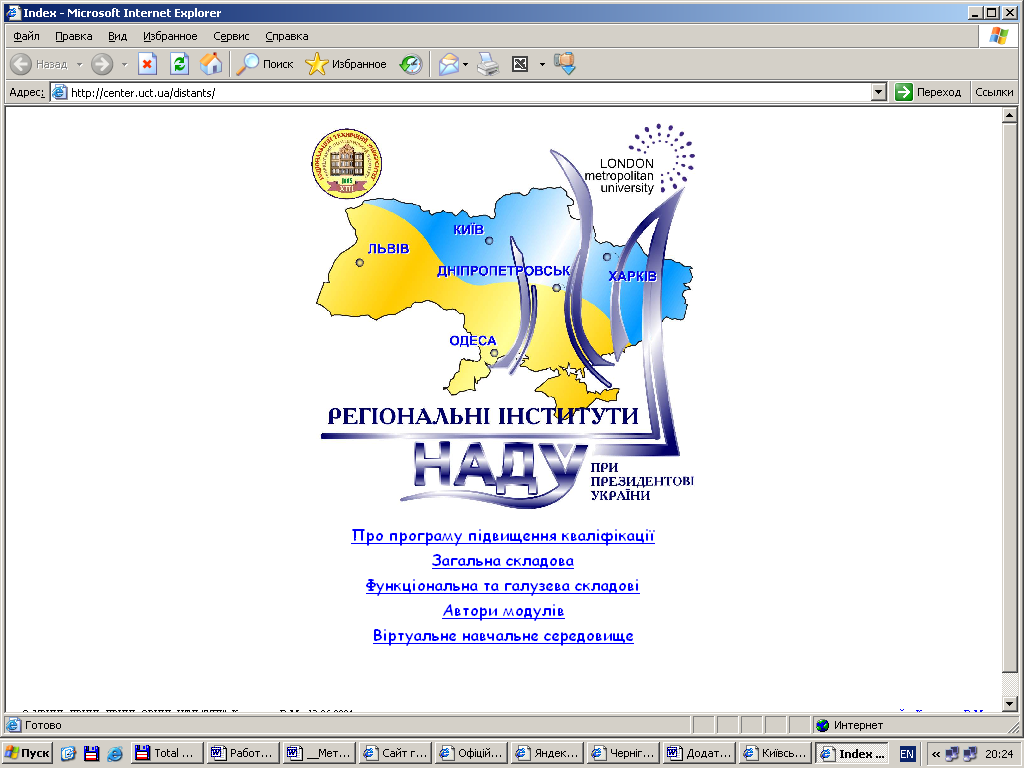Click the page icon beside the URL
Image resolution: width=1024 pixels, height=768 pixels.
point(59,93)
